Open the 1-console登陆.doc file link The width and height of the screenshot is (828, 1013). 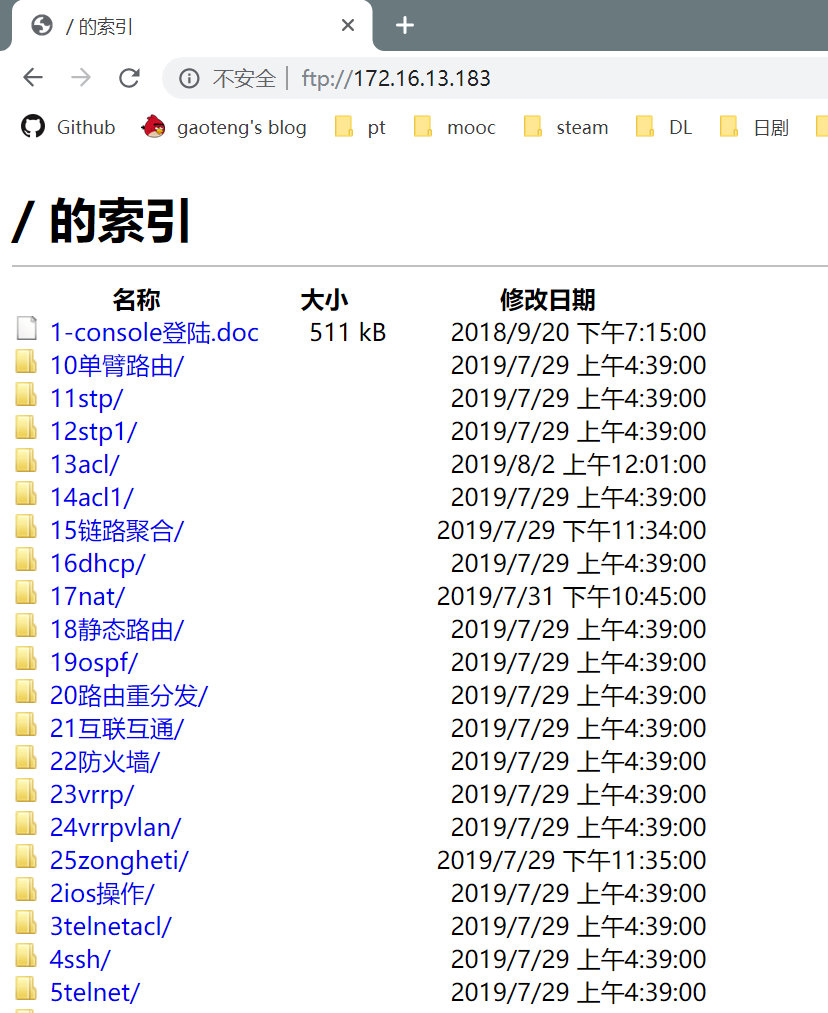coord(154,332)
